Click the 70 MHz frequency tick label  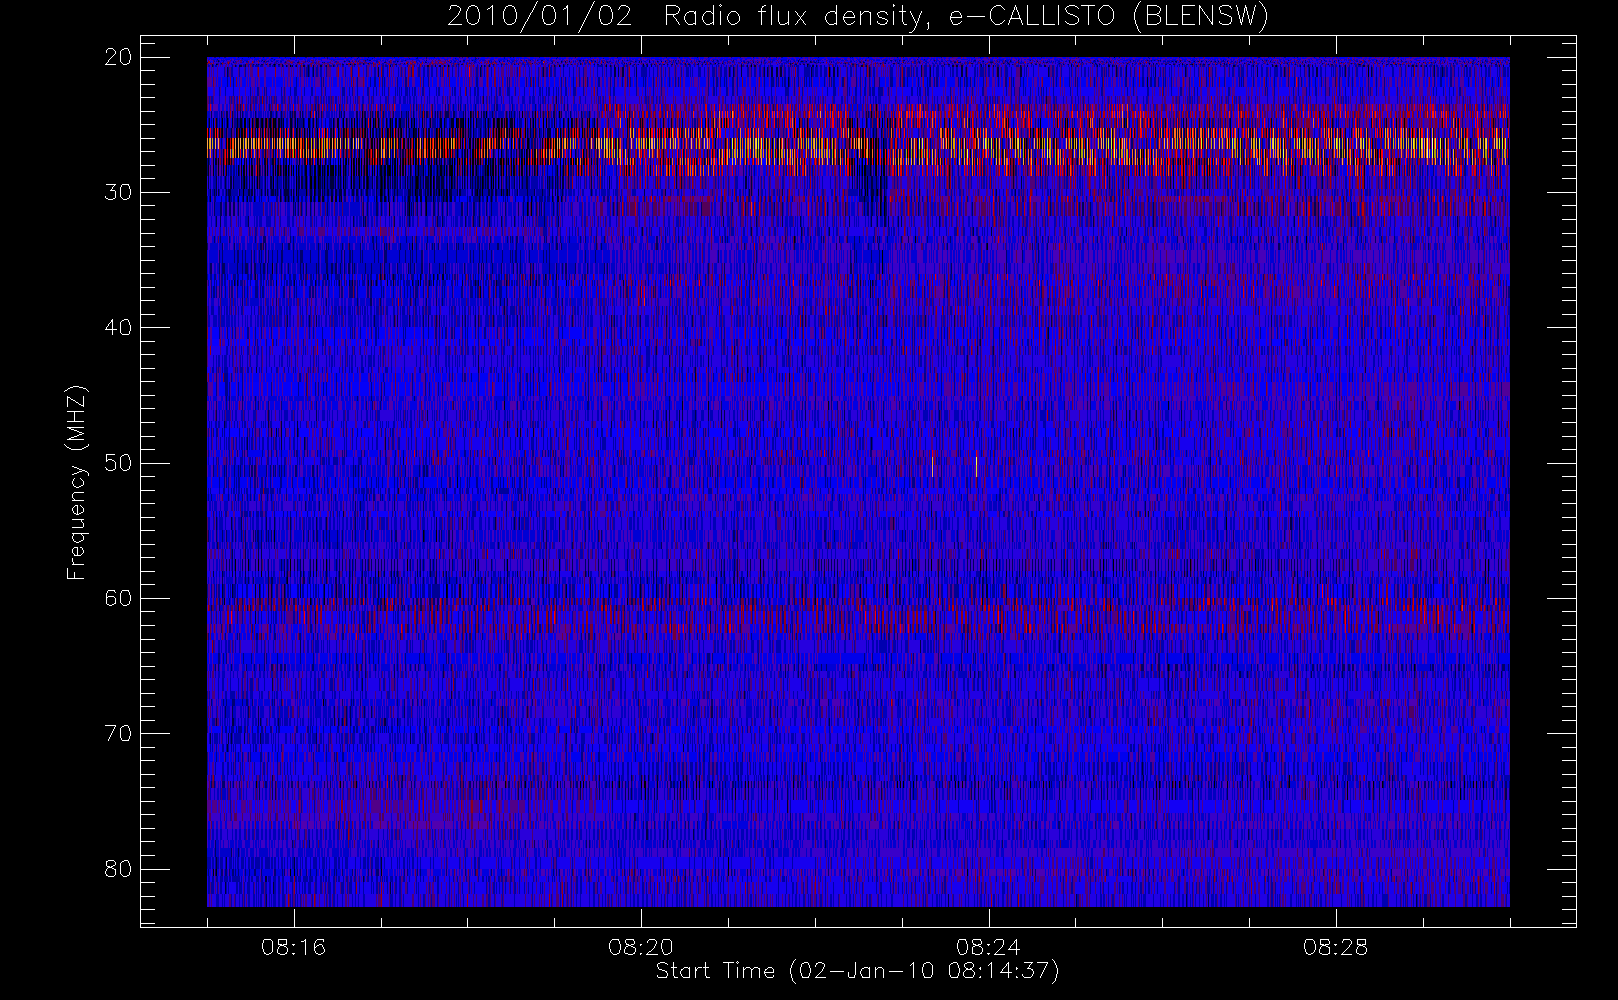[x=118, y=733]
